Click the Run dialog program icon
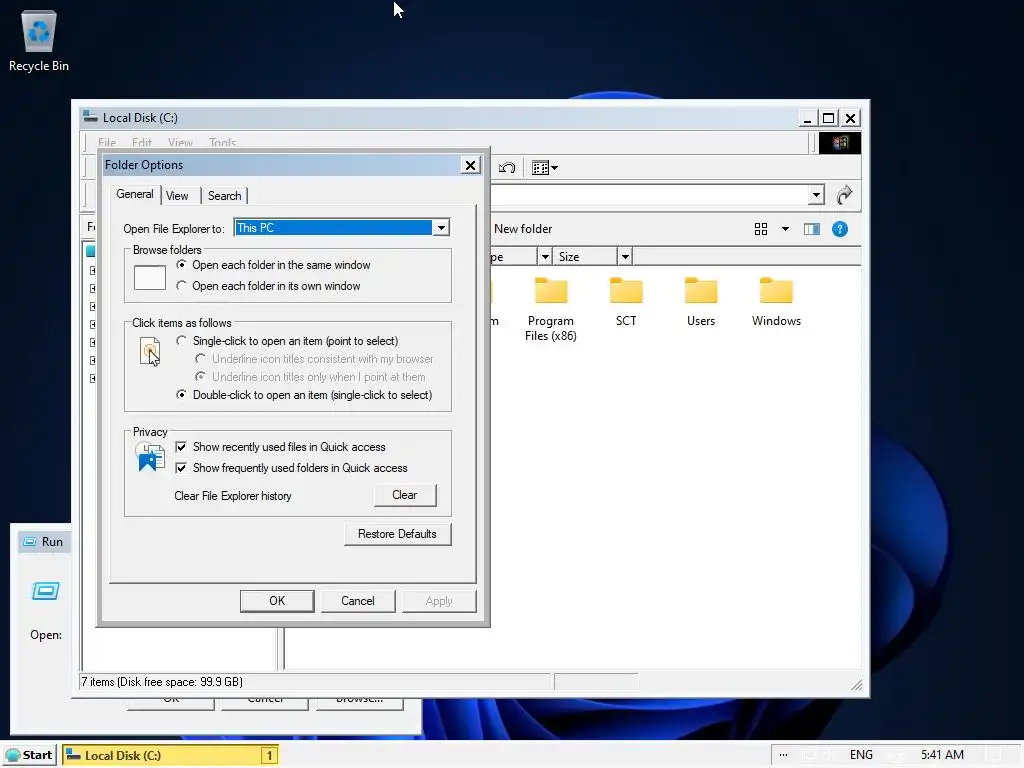This screenshot has height=768, width=1024. [x=46, y=591]
